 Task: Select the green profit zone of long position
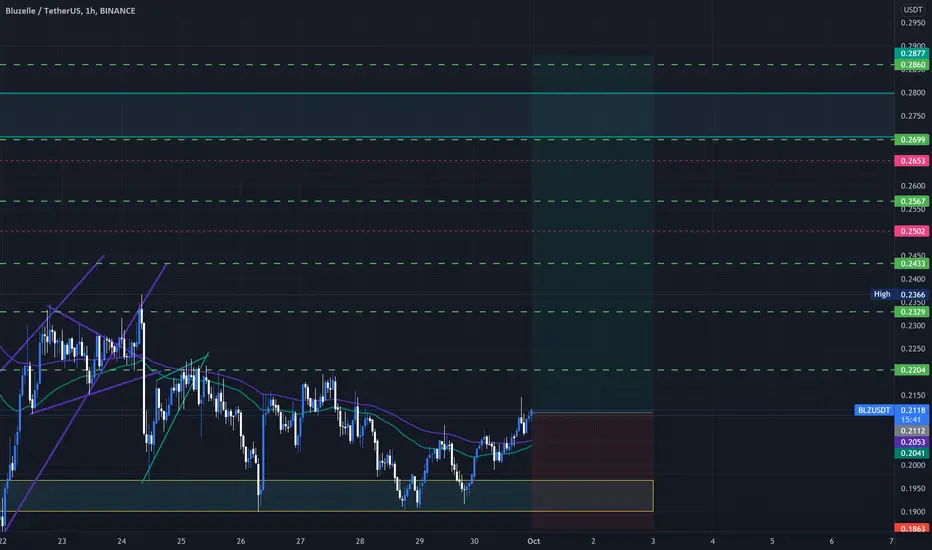point(593,234)
